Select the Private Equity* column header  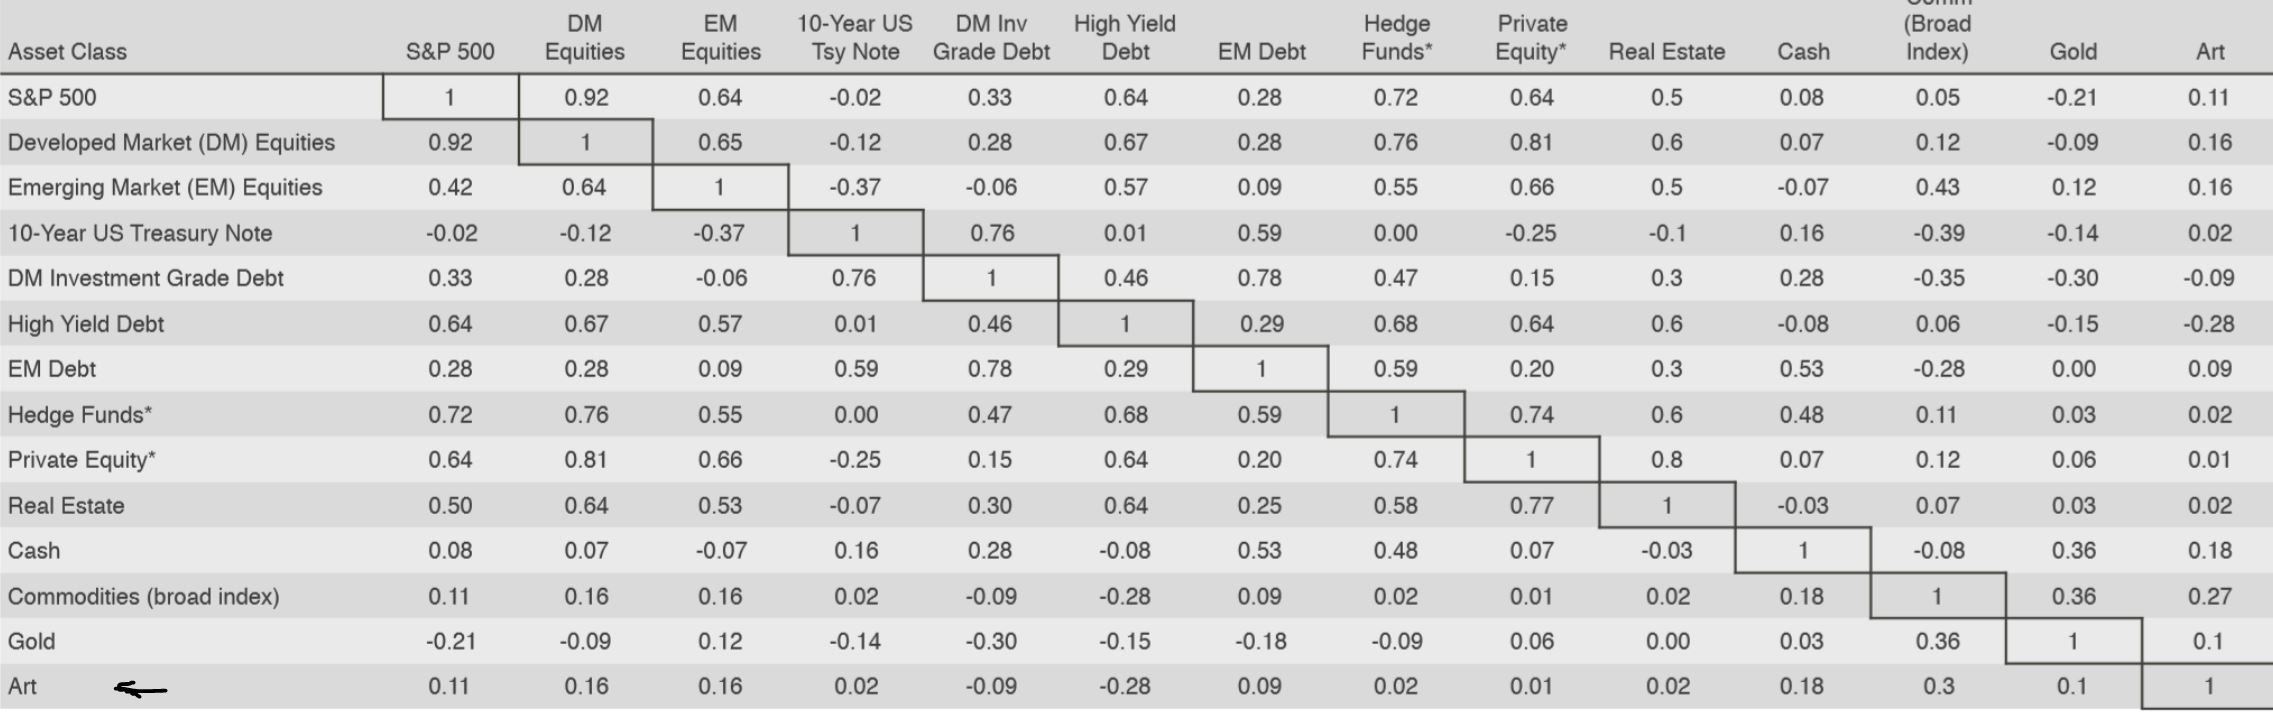1531,38
